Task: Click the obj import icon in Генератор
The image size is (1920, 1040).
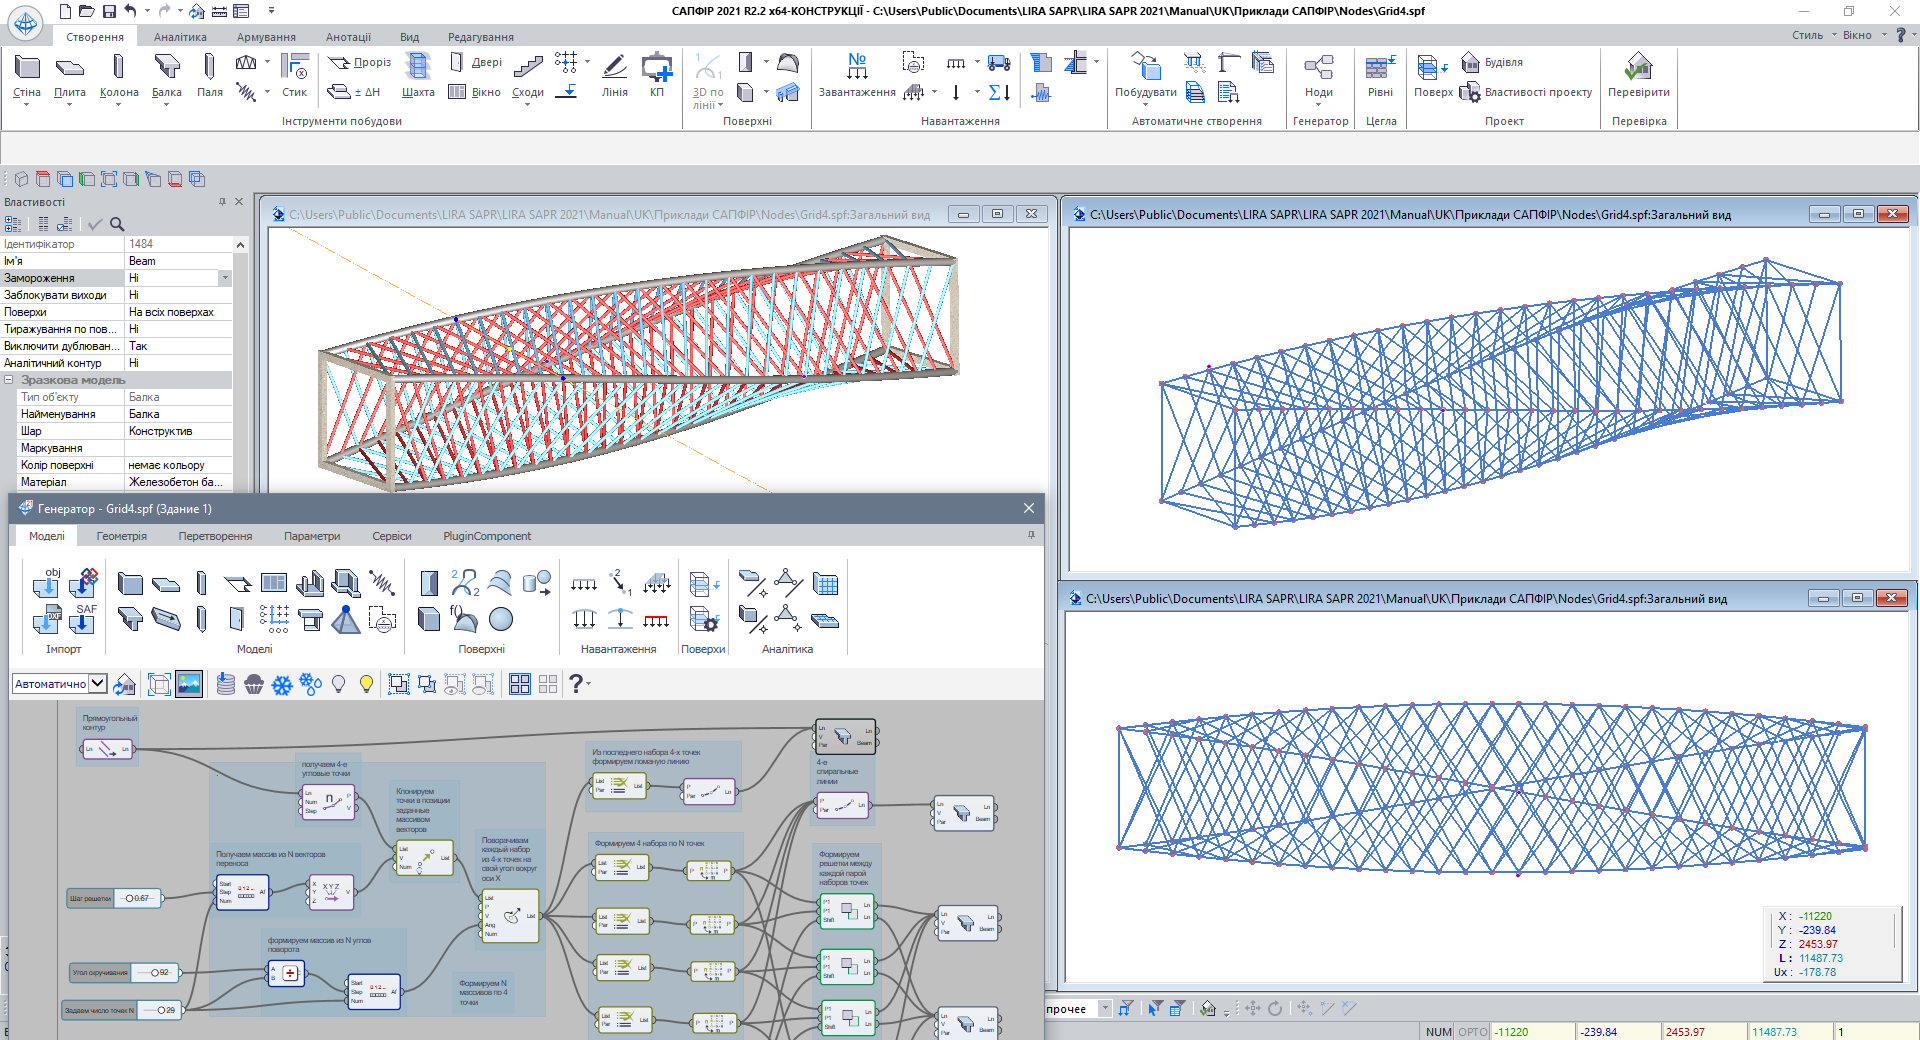Action: pos(47,583)
